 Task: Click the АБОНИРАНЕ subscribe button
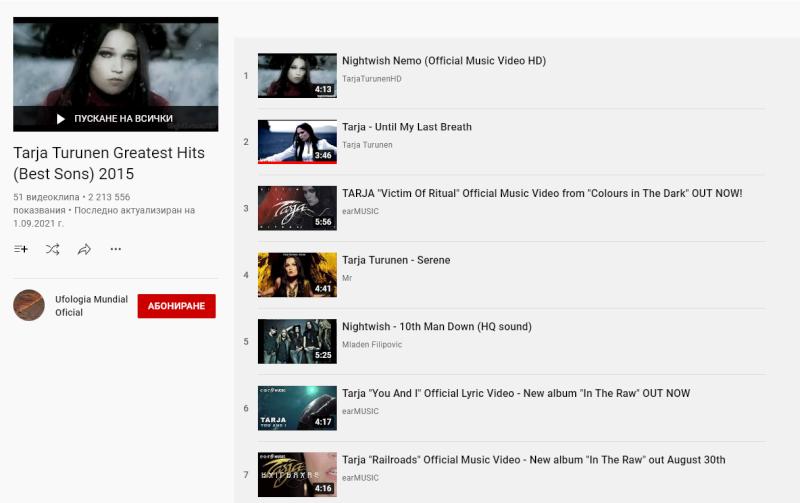click(x=177, y=306)
